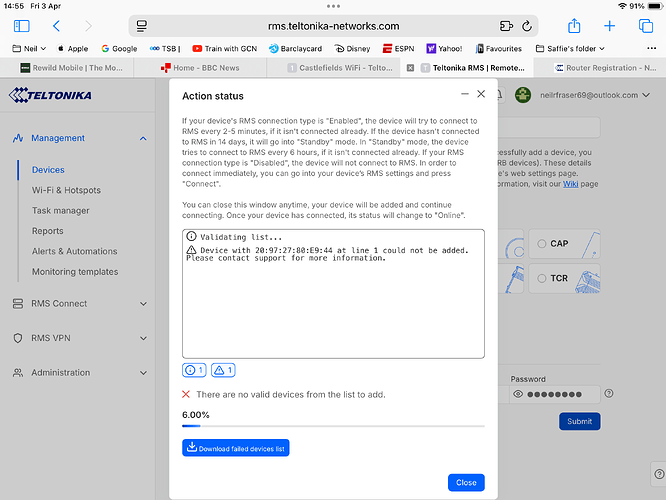Open Disney bookmark
The height and width of the screenshot is (500, 666).
coord(352,48)
